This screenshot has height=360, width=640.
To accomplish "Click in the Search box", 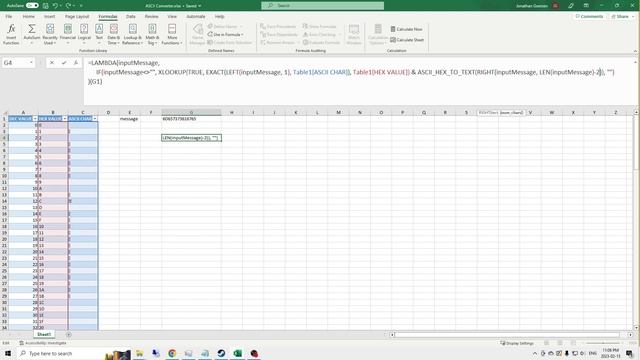I will coord(322,5).
